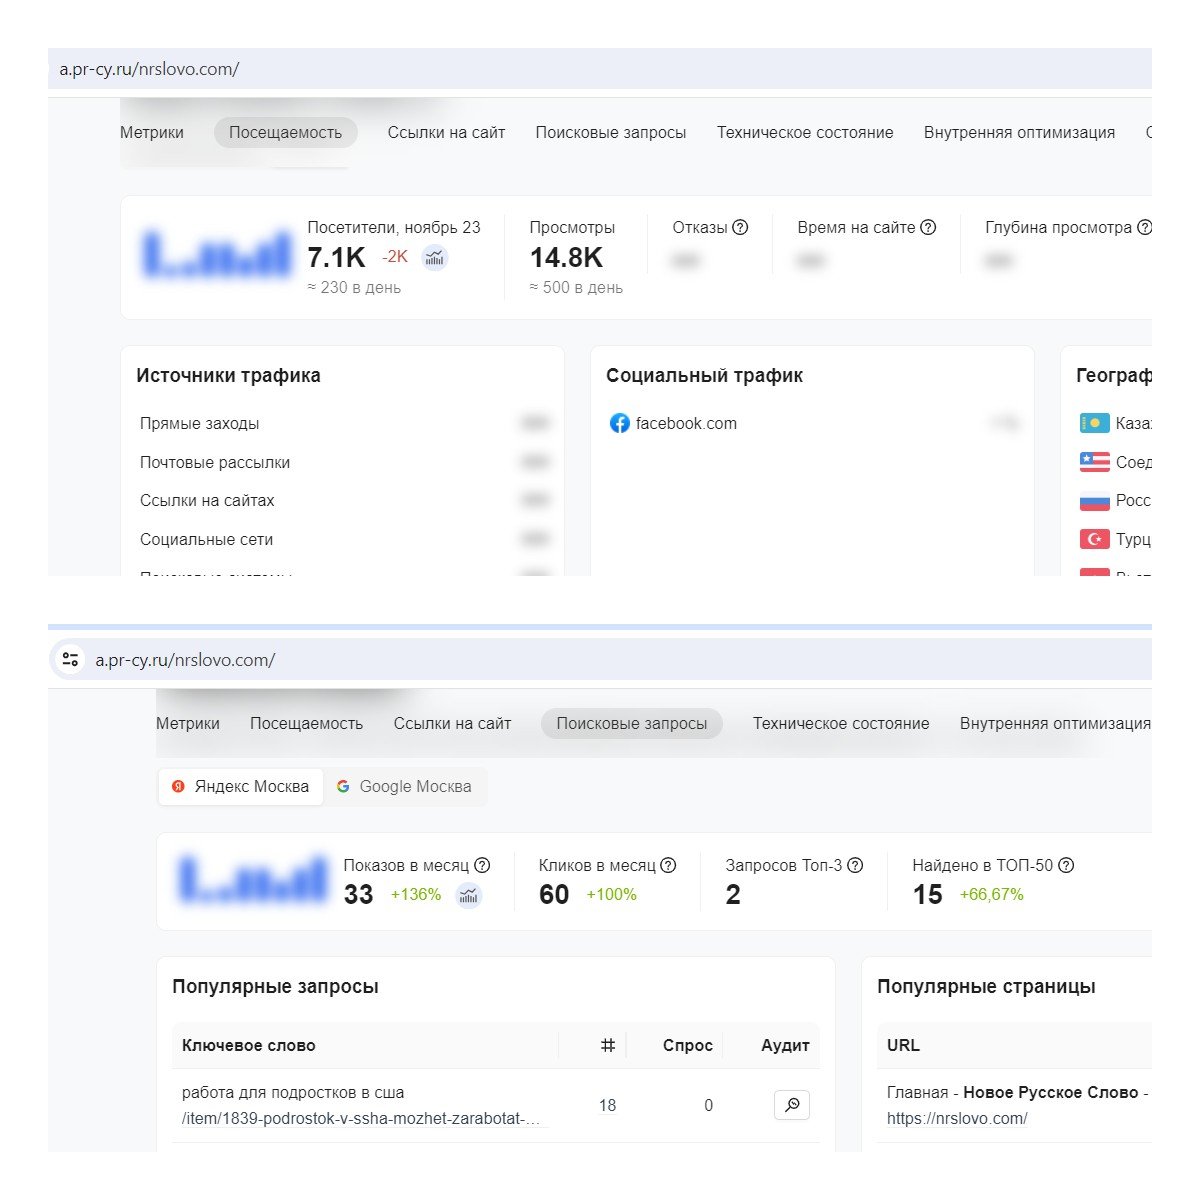Click site settings icon in lower address bar
This screenshot has height=1200, width=1200.
(70, 660)
